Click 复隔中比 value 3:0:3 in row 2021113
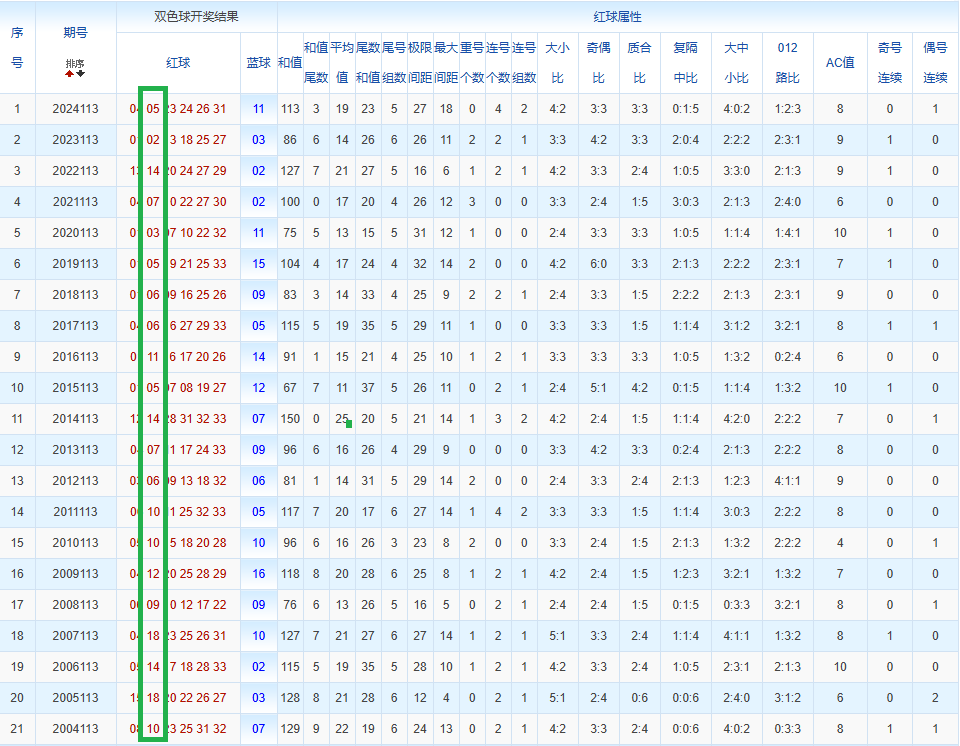Viewport: 960px width, 746px height. [x=686, y=202]
